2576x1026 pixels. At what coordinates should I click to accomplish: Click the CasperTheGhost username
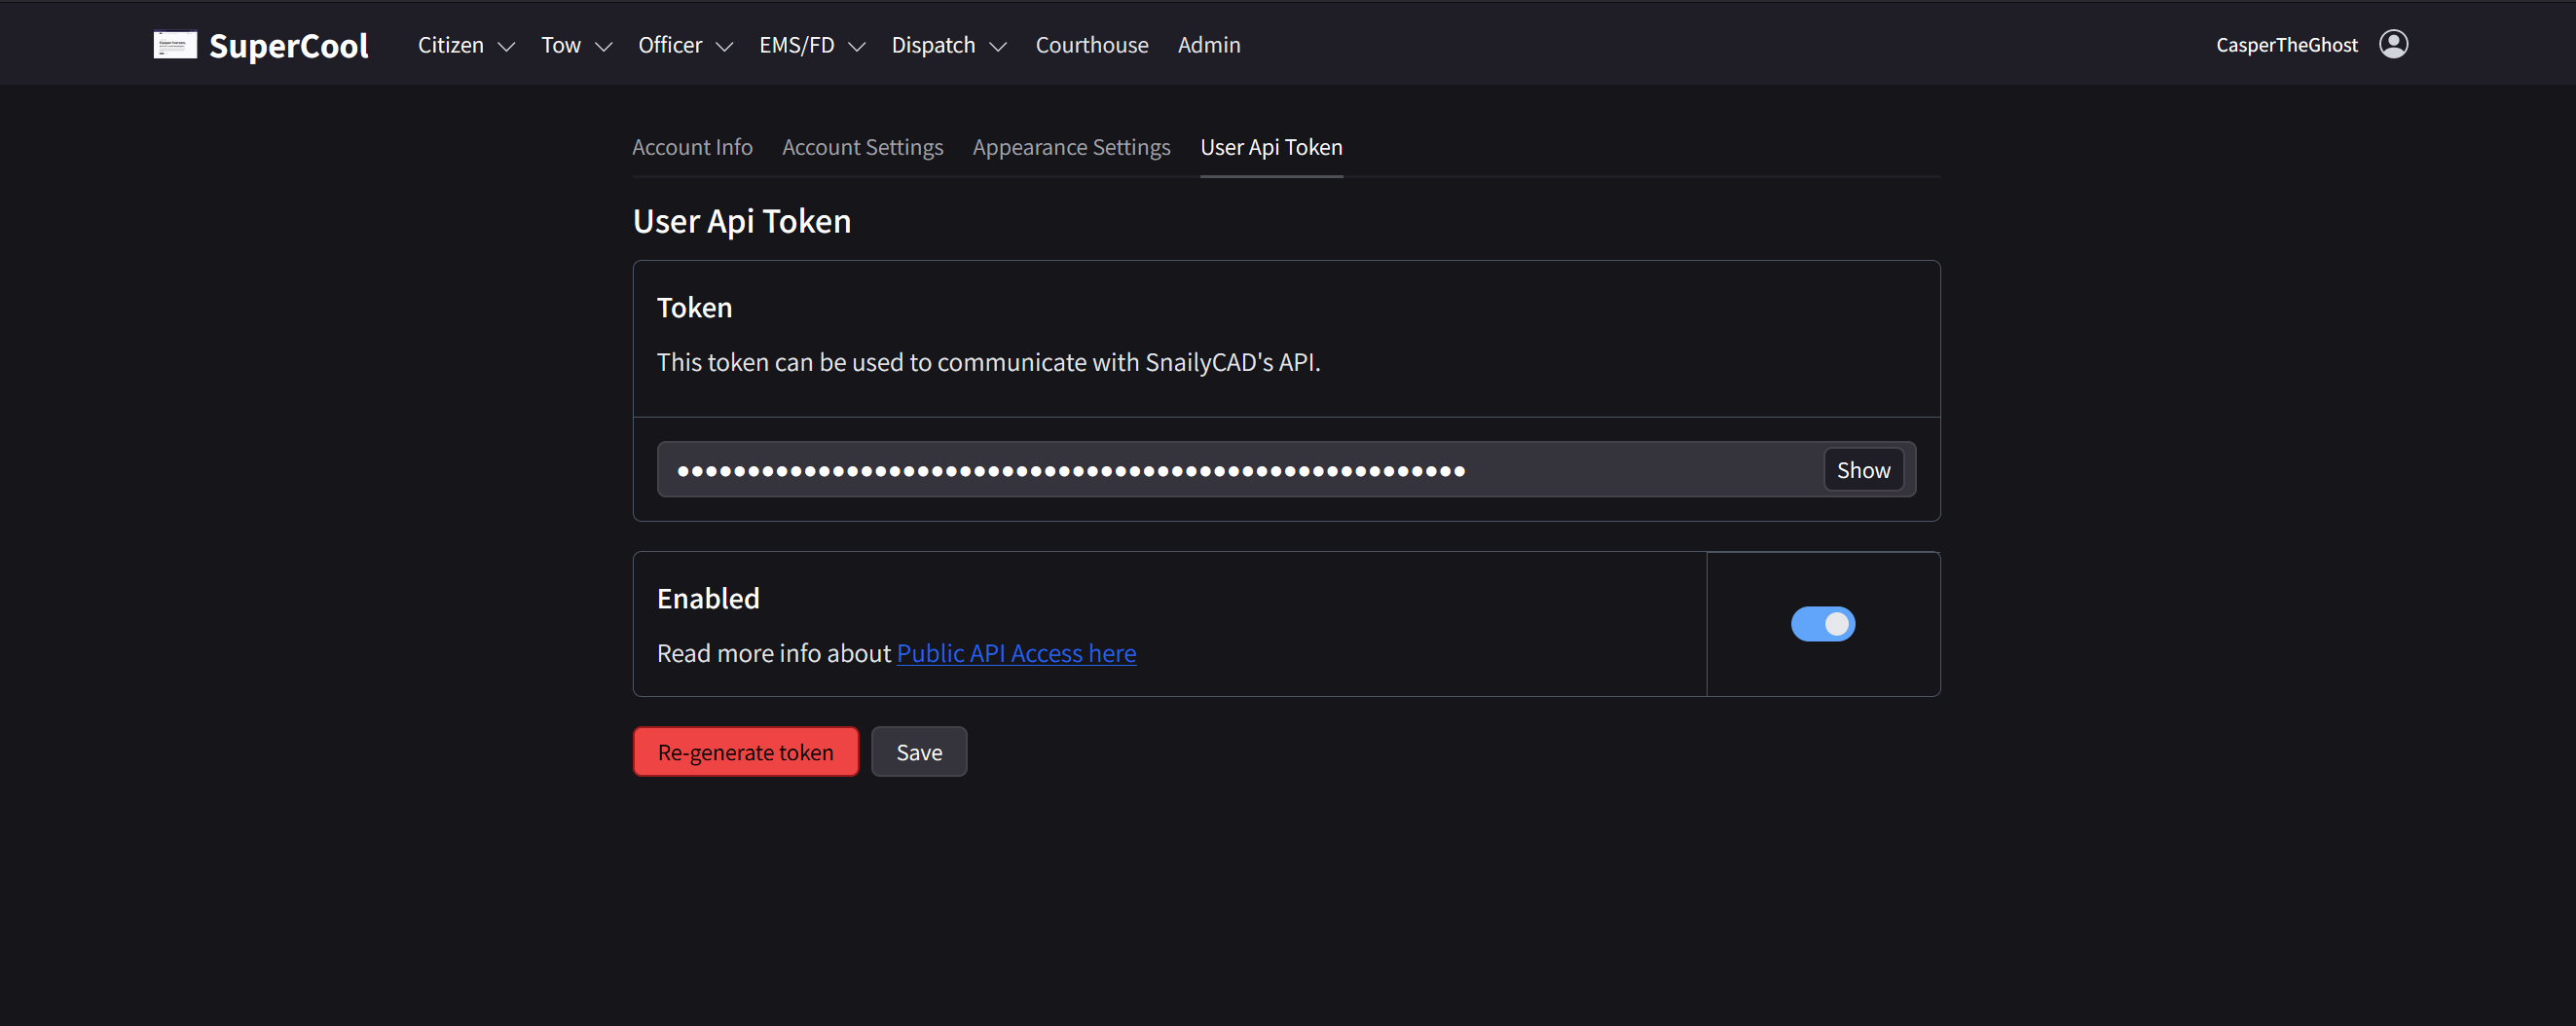click(2286, 44)
